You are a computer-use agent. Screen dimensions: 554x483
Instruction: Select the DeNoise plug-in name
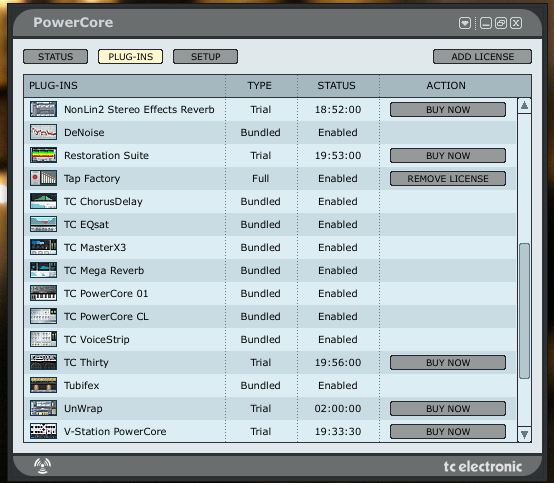point(84,132)
